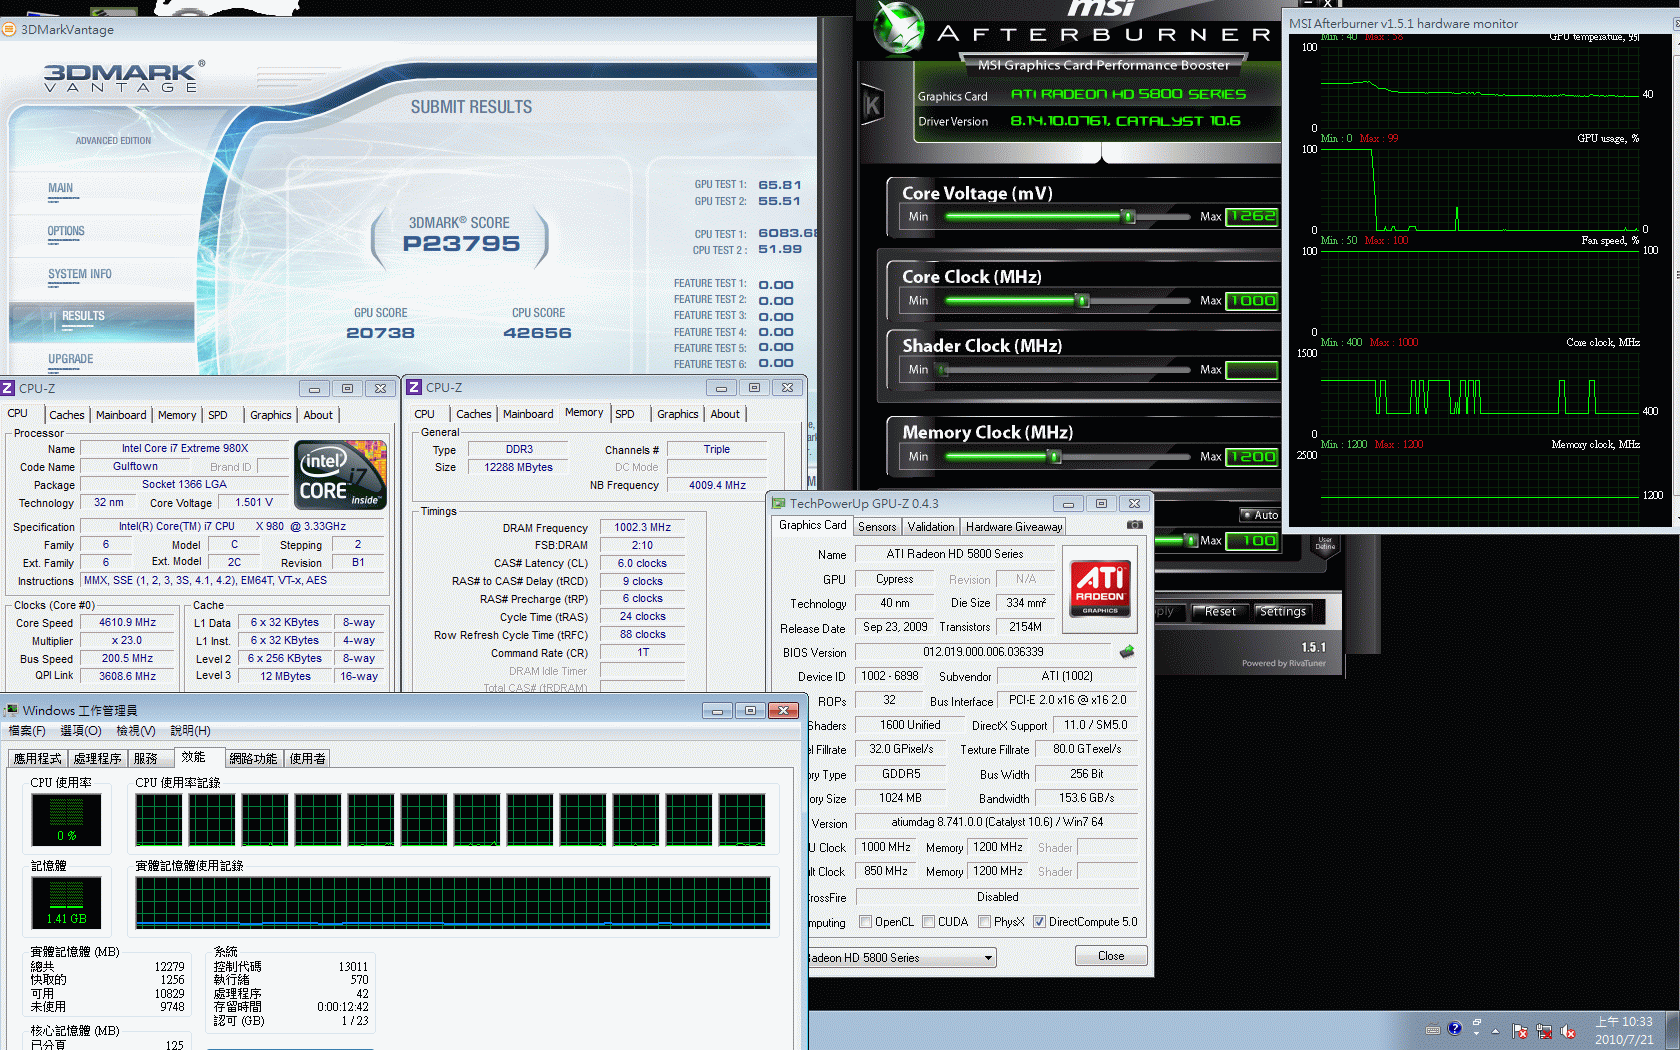Enable the CUDA checkbox in GPU-Z

coord(929,922)
